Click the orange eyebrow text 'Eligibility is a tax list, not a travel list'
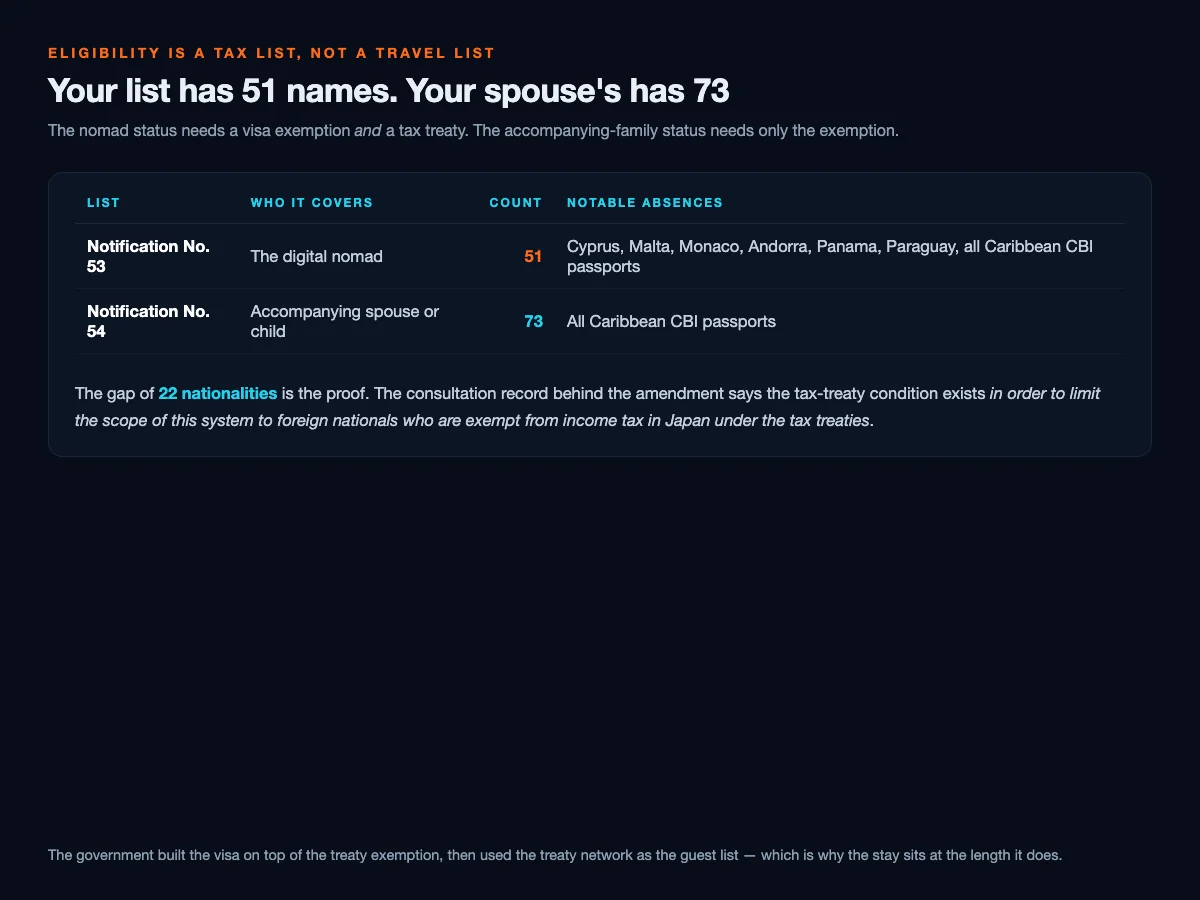 (271, 53)
